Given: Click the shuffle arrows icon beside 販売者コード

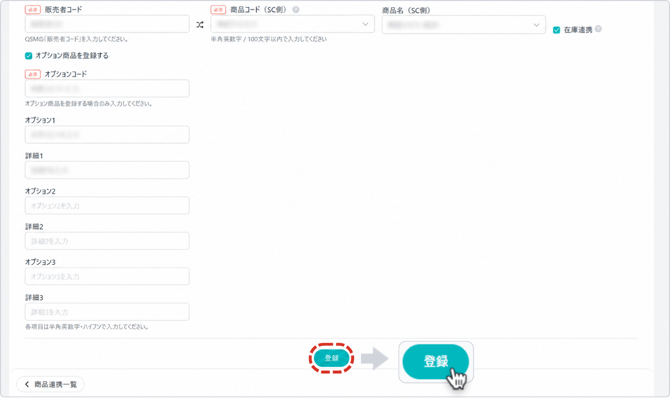Looking at the screenshot, I should click(x=200, y=25).
